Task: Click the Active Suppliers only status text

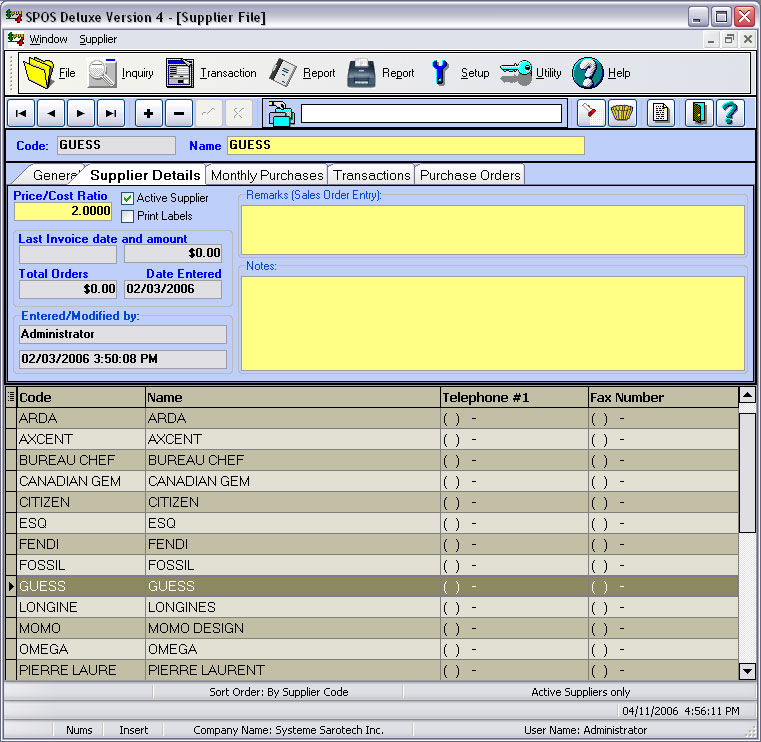Action: tap(580, 692)
